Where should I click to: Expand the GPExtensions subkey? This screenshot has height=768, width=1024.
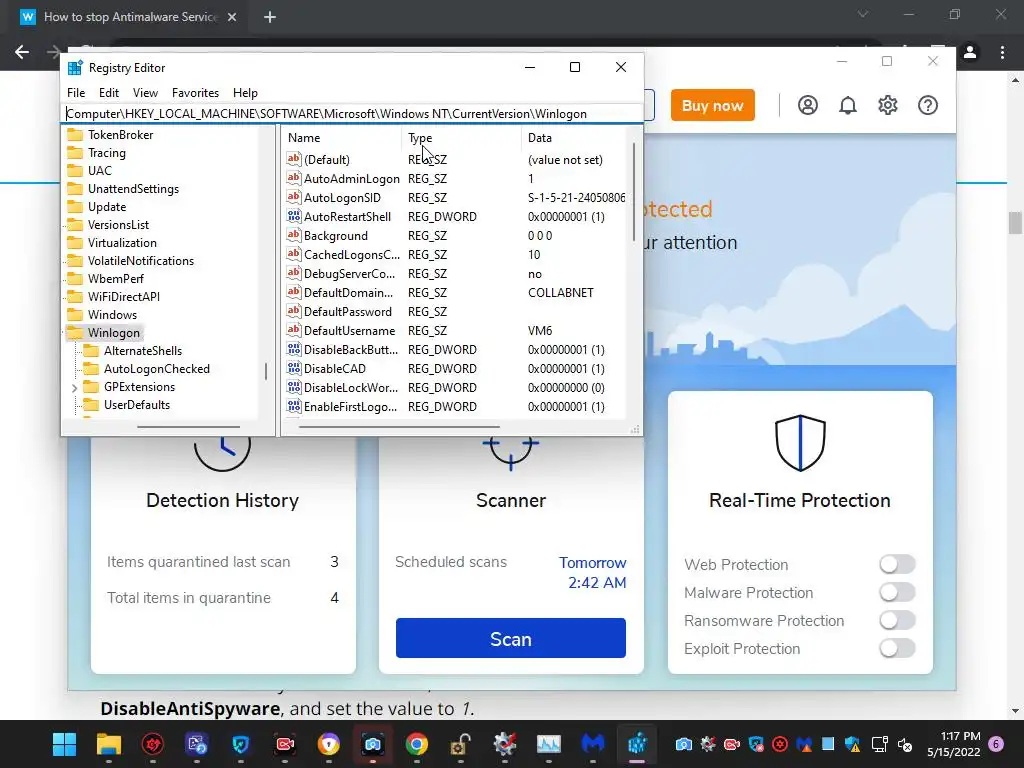click(74, 388)
